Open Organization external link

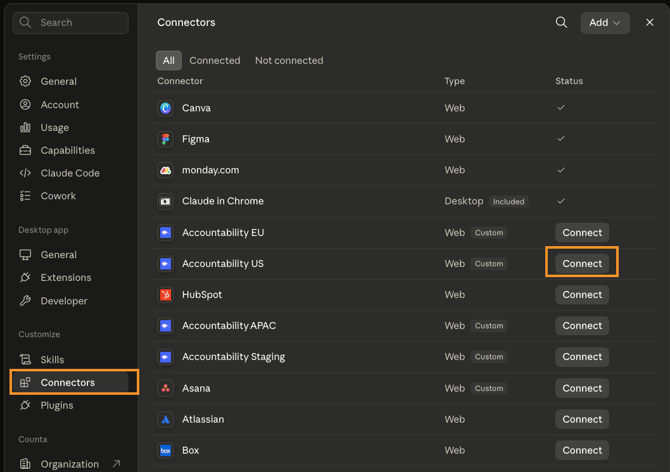pyautogui.click(x=71, y=464)
